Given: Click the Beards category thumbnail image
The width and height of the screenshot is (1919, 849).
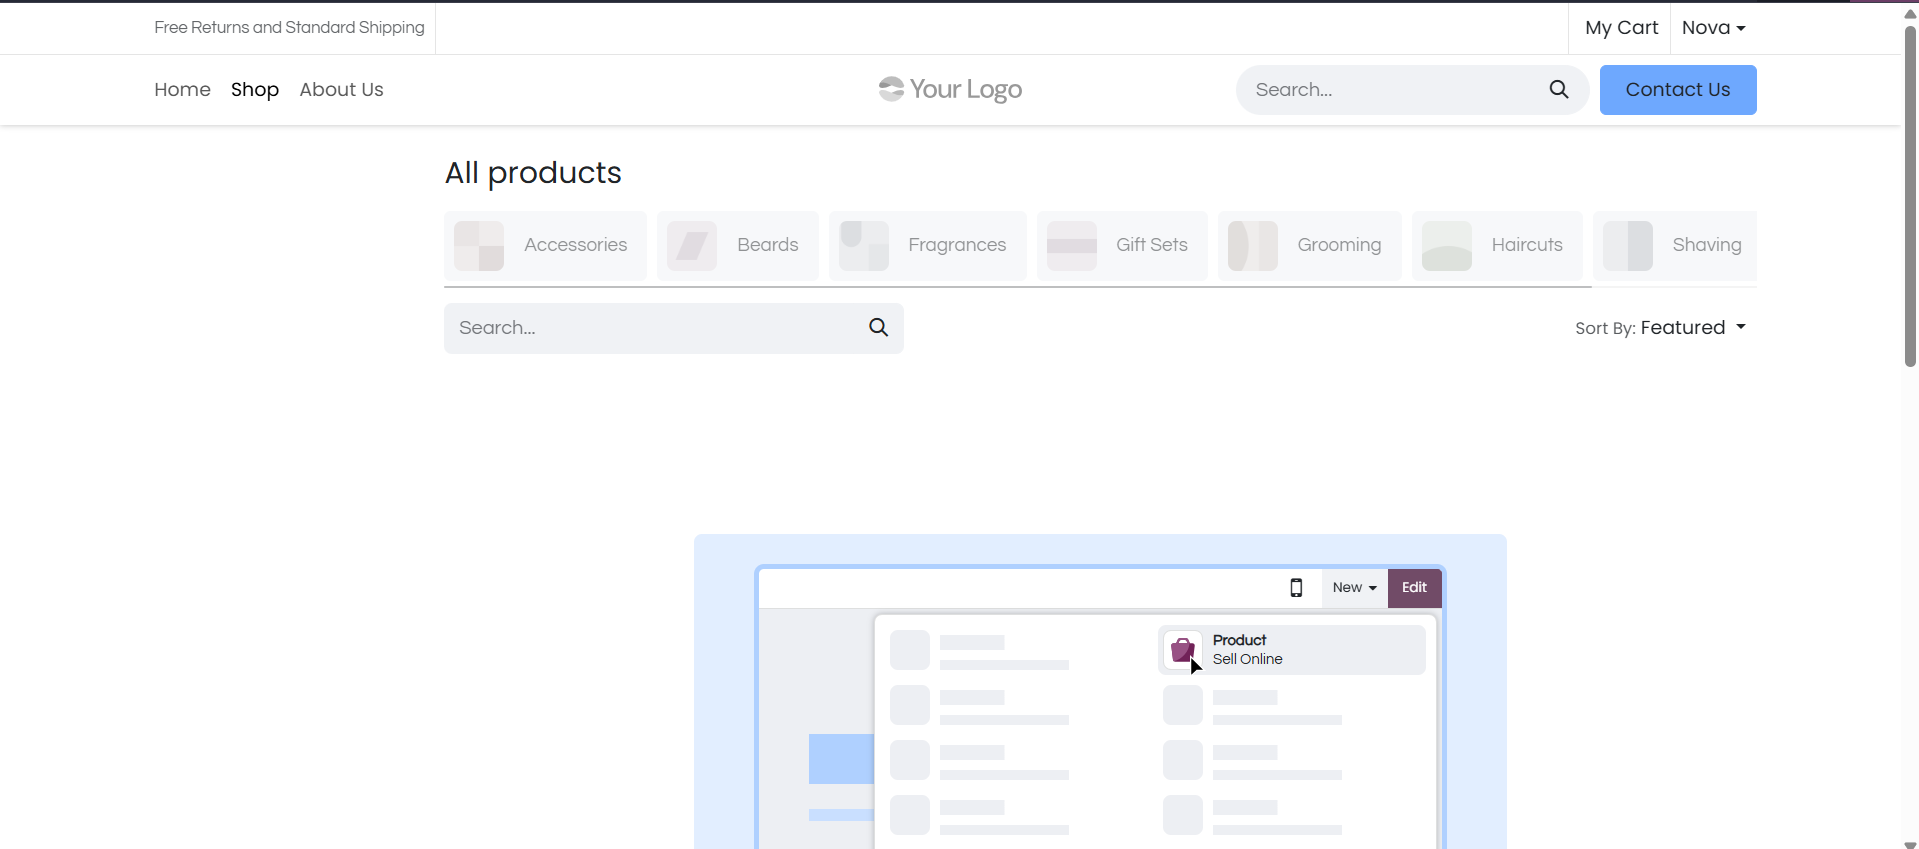Looking at the screenshot, I should point(692,245).
